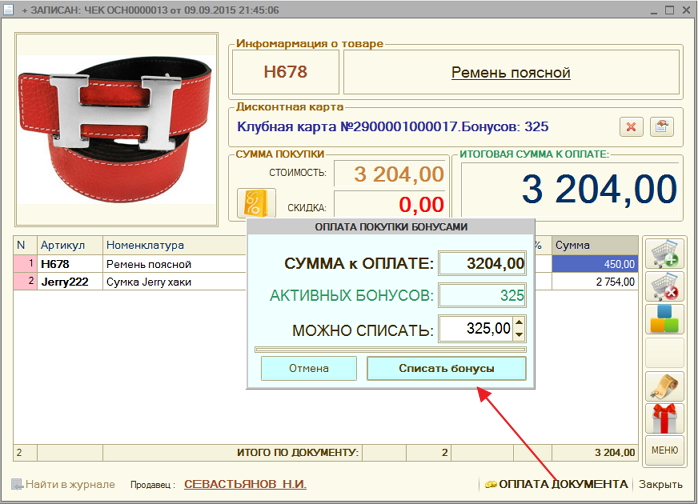
Task: Open the МЕНЮ button
Action: click(664, 451)
